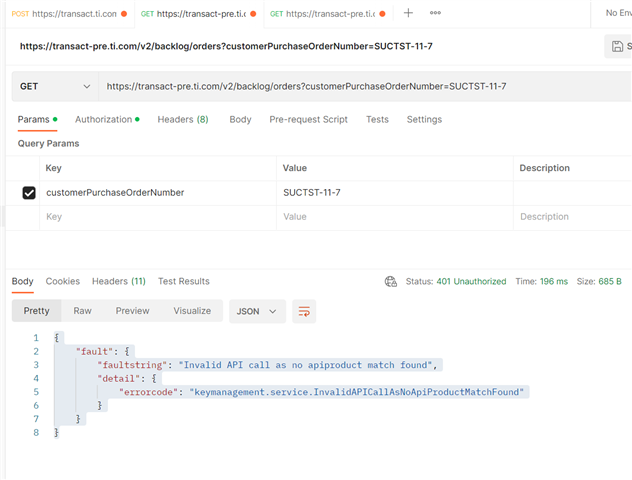Screen dimensions: 632x480
Task: Switch to the Authorization tab
Action: pyautogui.click(x=105, y=119)
